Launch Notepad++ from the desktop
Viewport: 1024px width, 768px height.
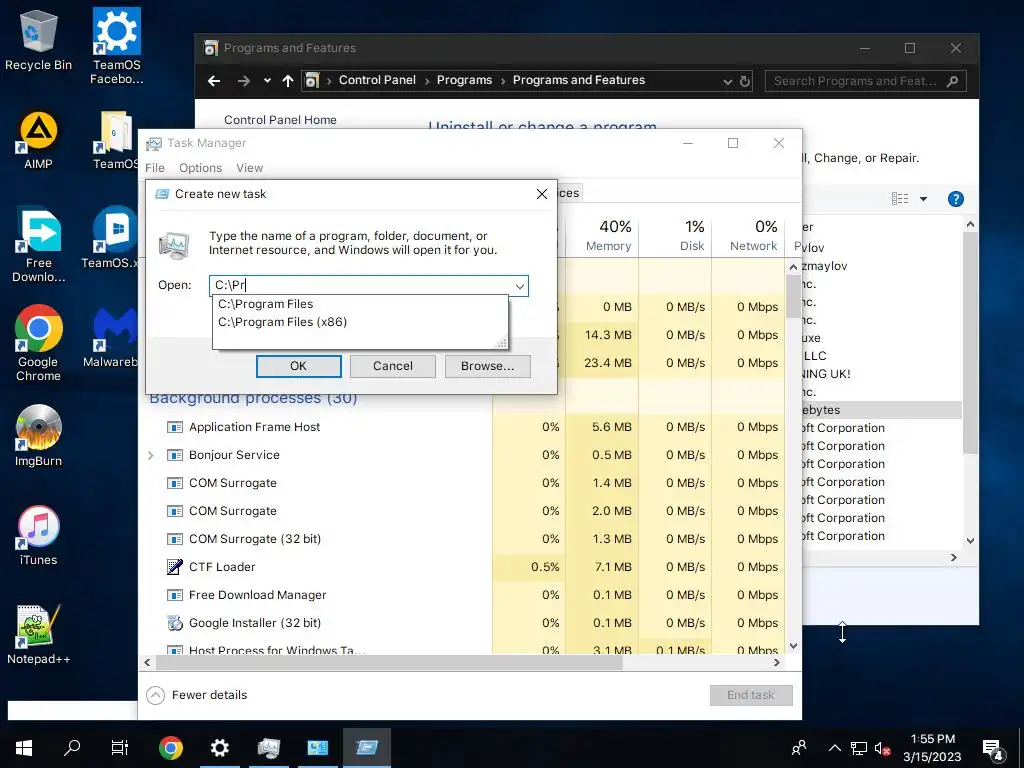pos(38,635)
